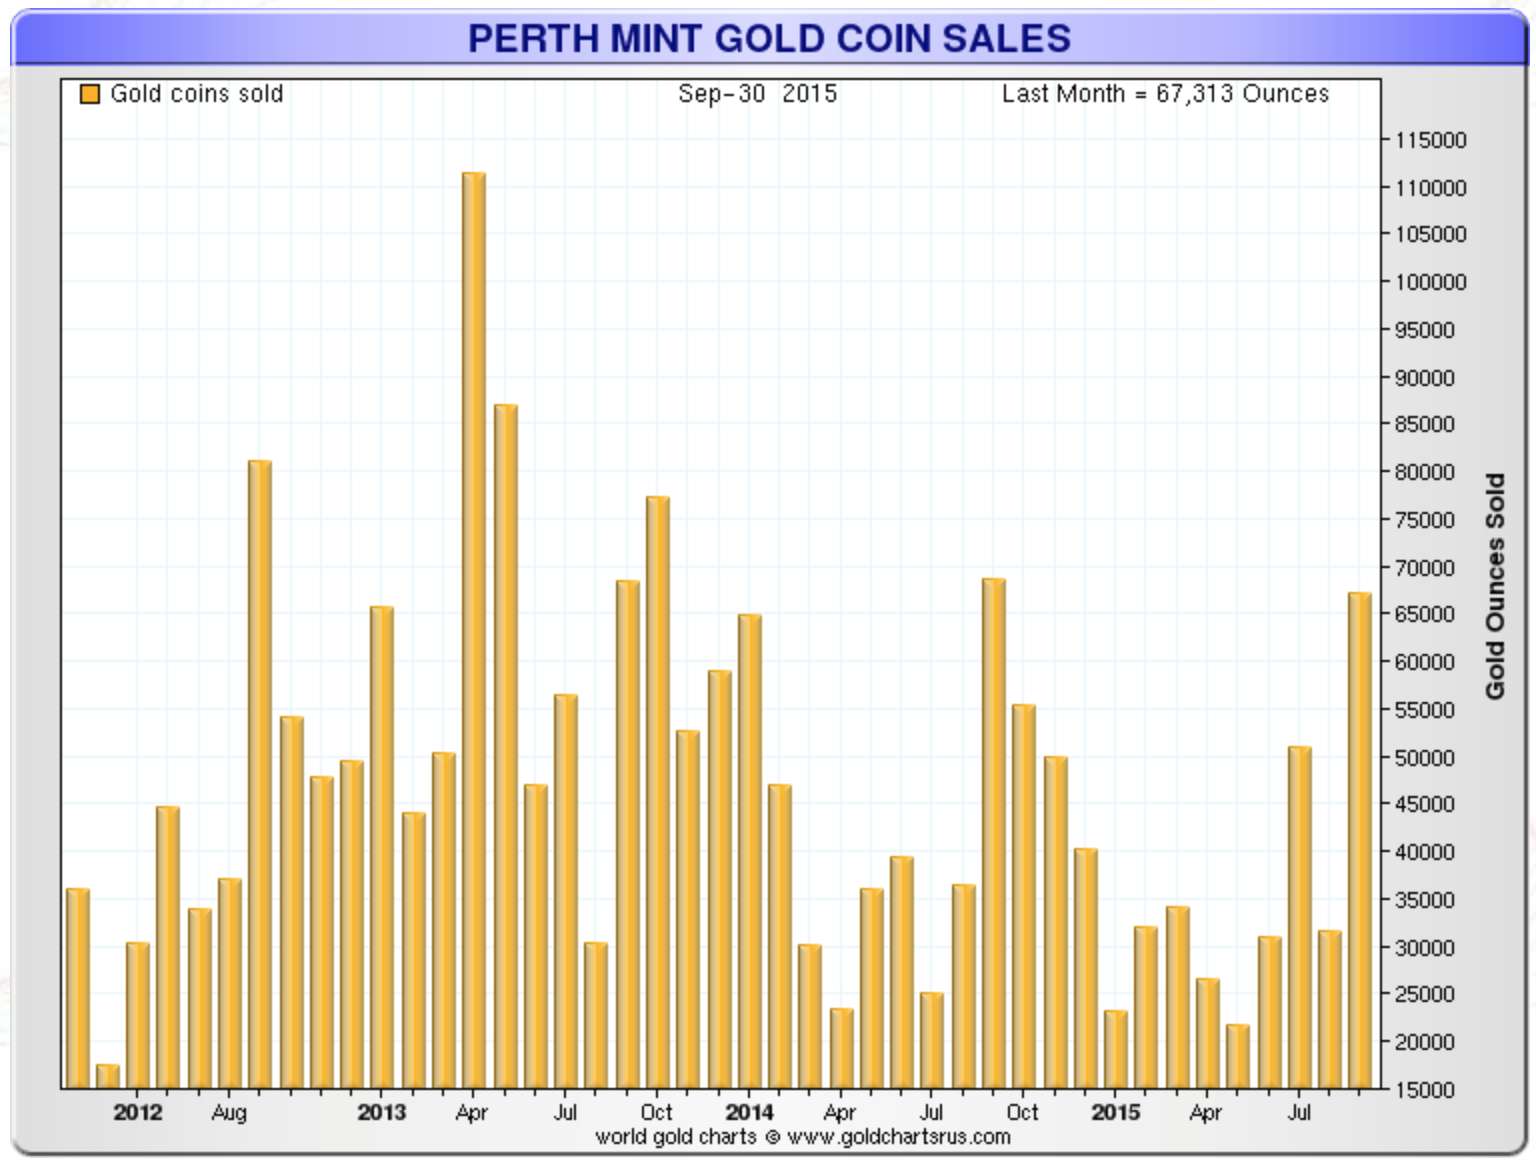This screenshot has height=1164, width=1536.
Task: Click the 2013 x-axis year label
Action: [x=382, y=1112]
